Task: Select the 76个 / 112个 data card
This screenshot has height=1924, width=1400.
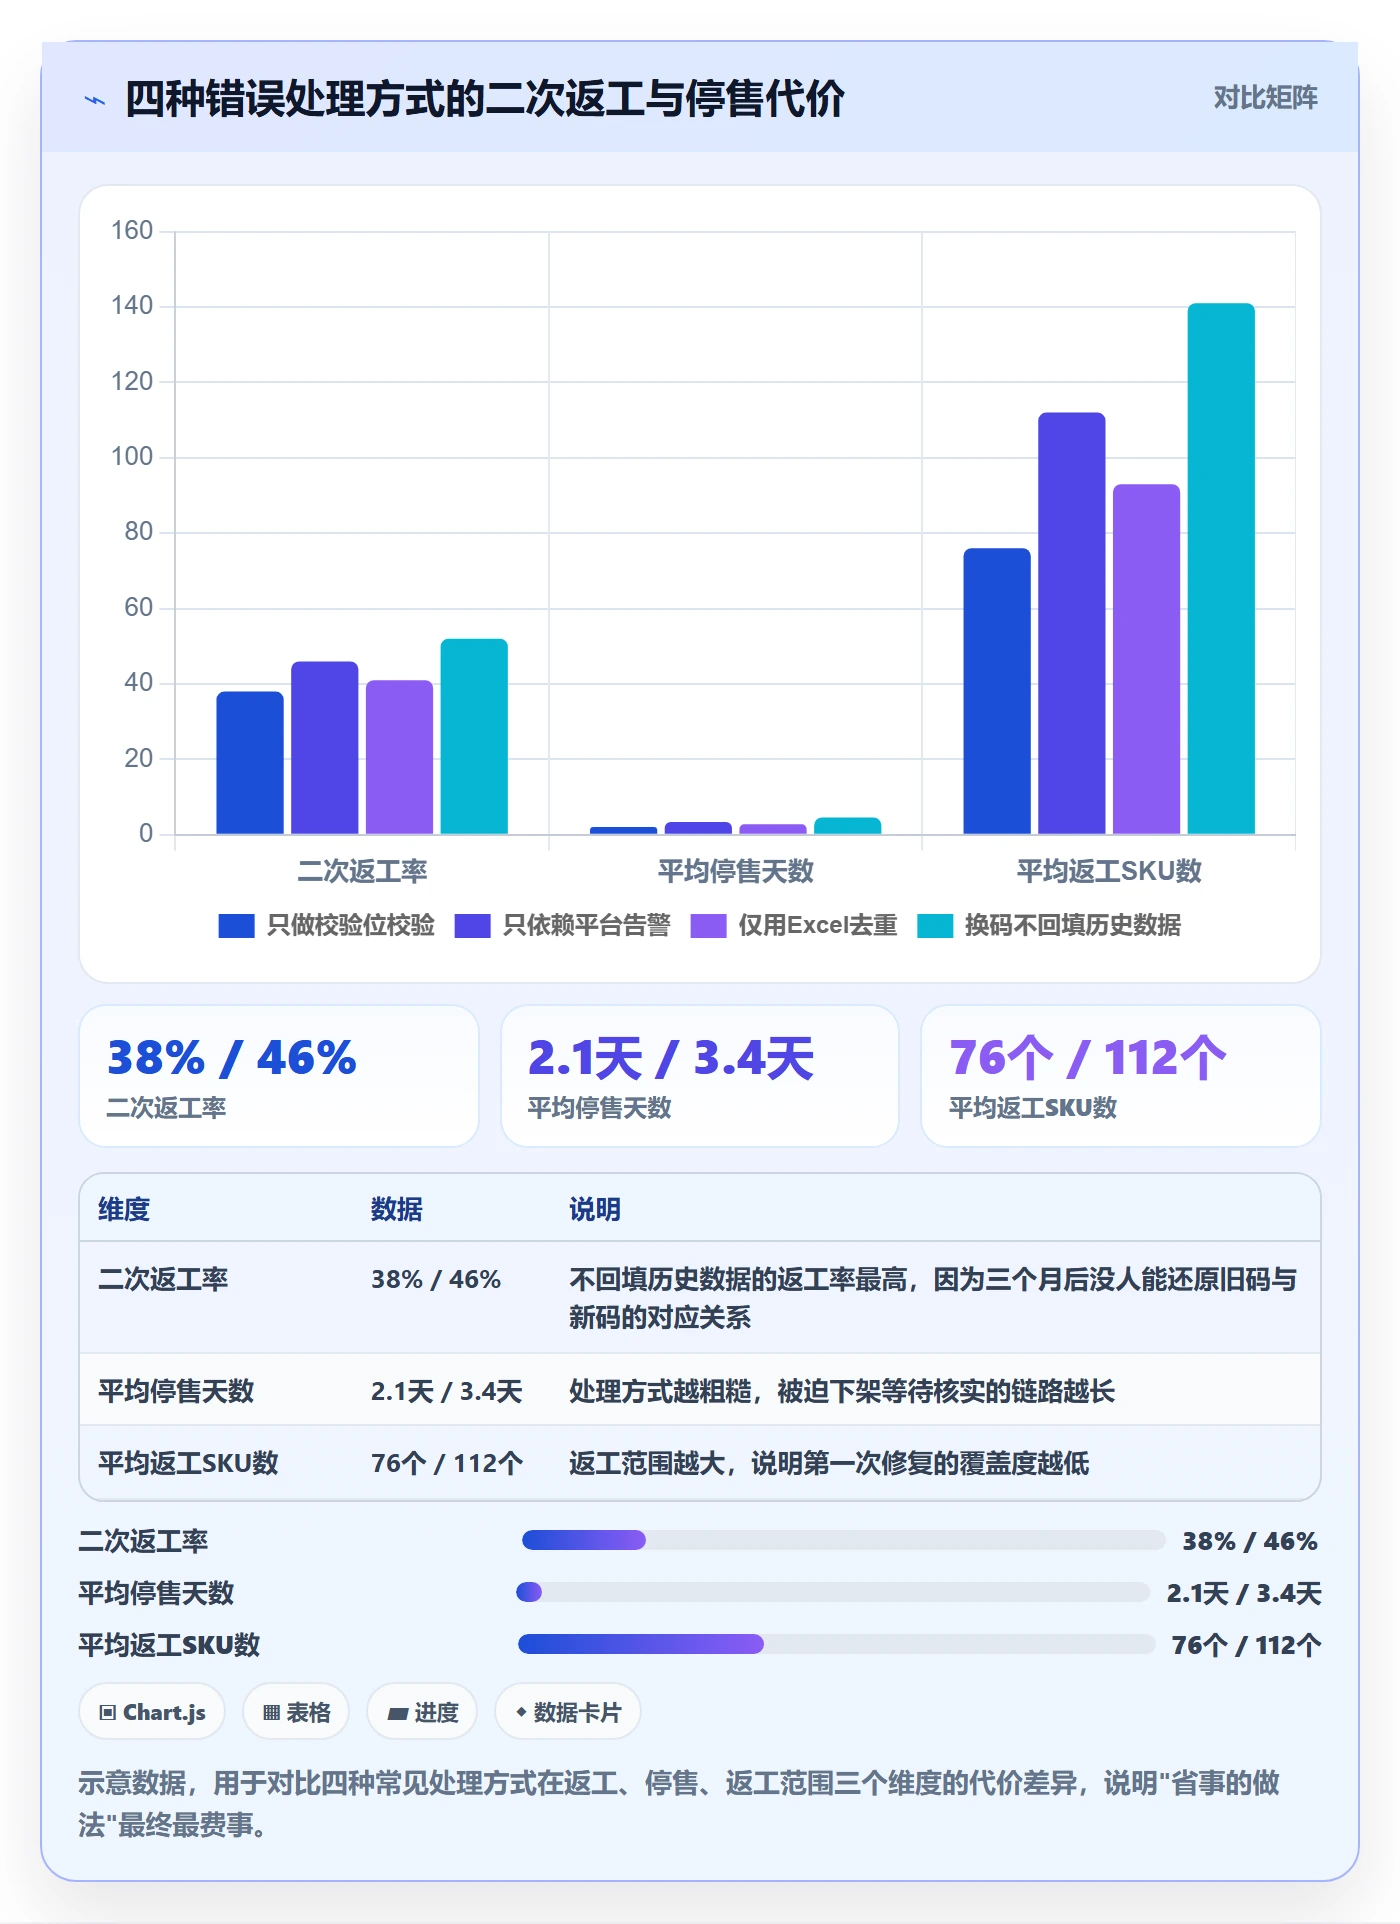Action: tap(1121, 1076)
